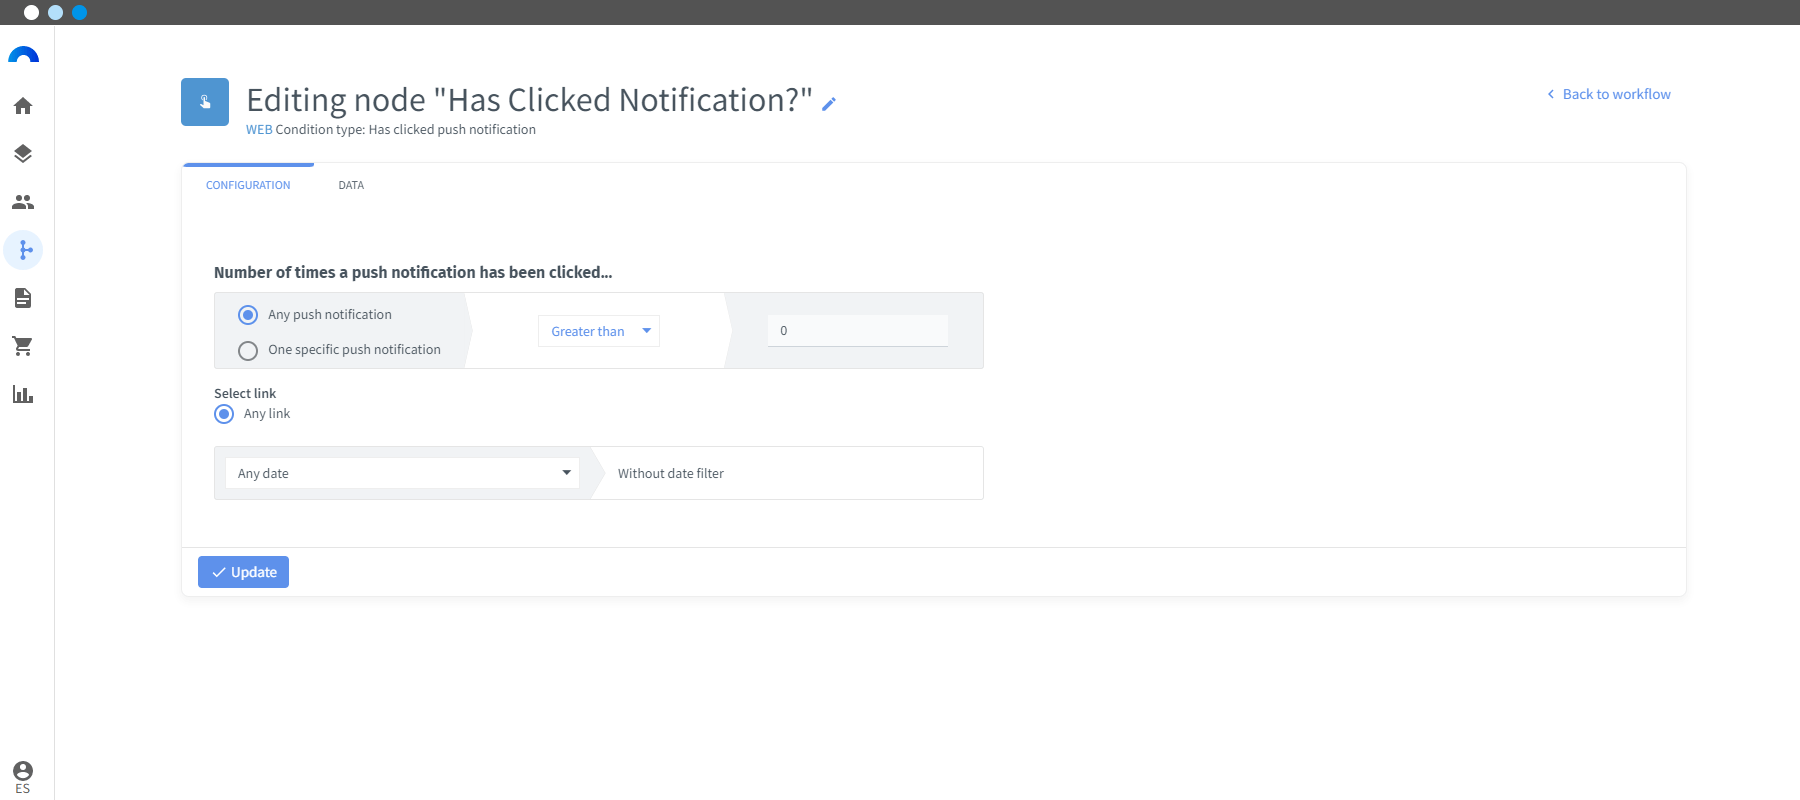Click the second light blue window dot

56,13
